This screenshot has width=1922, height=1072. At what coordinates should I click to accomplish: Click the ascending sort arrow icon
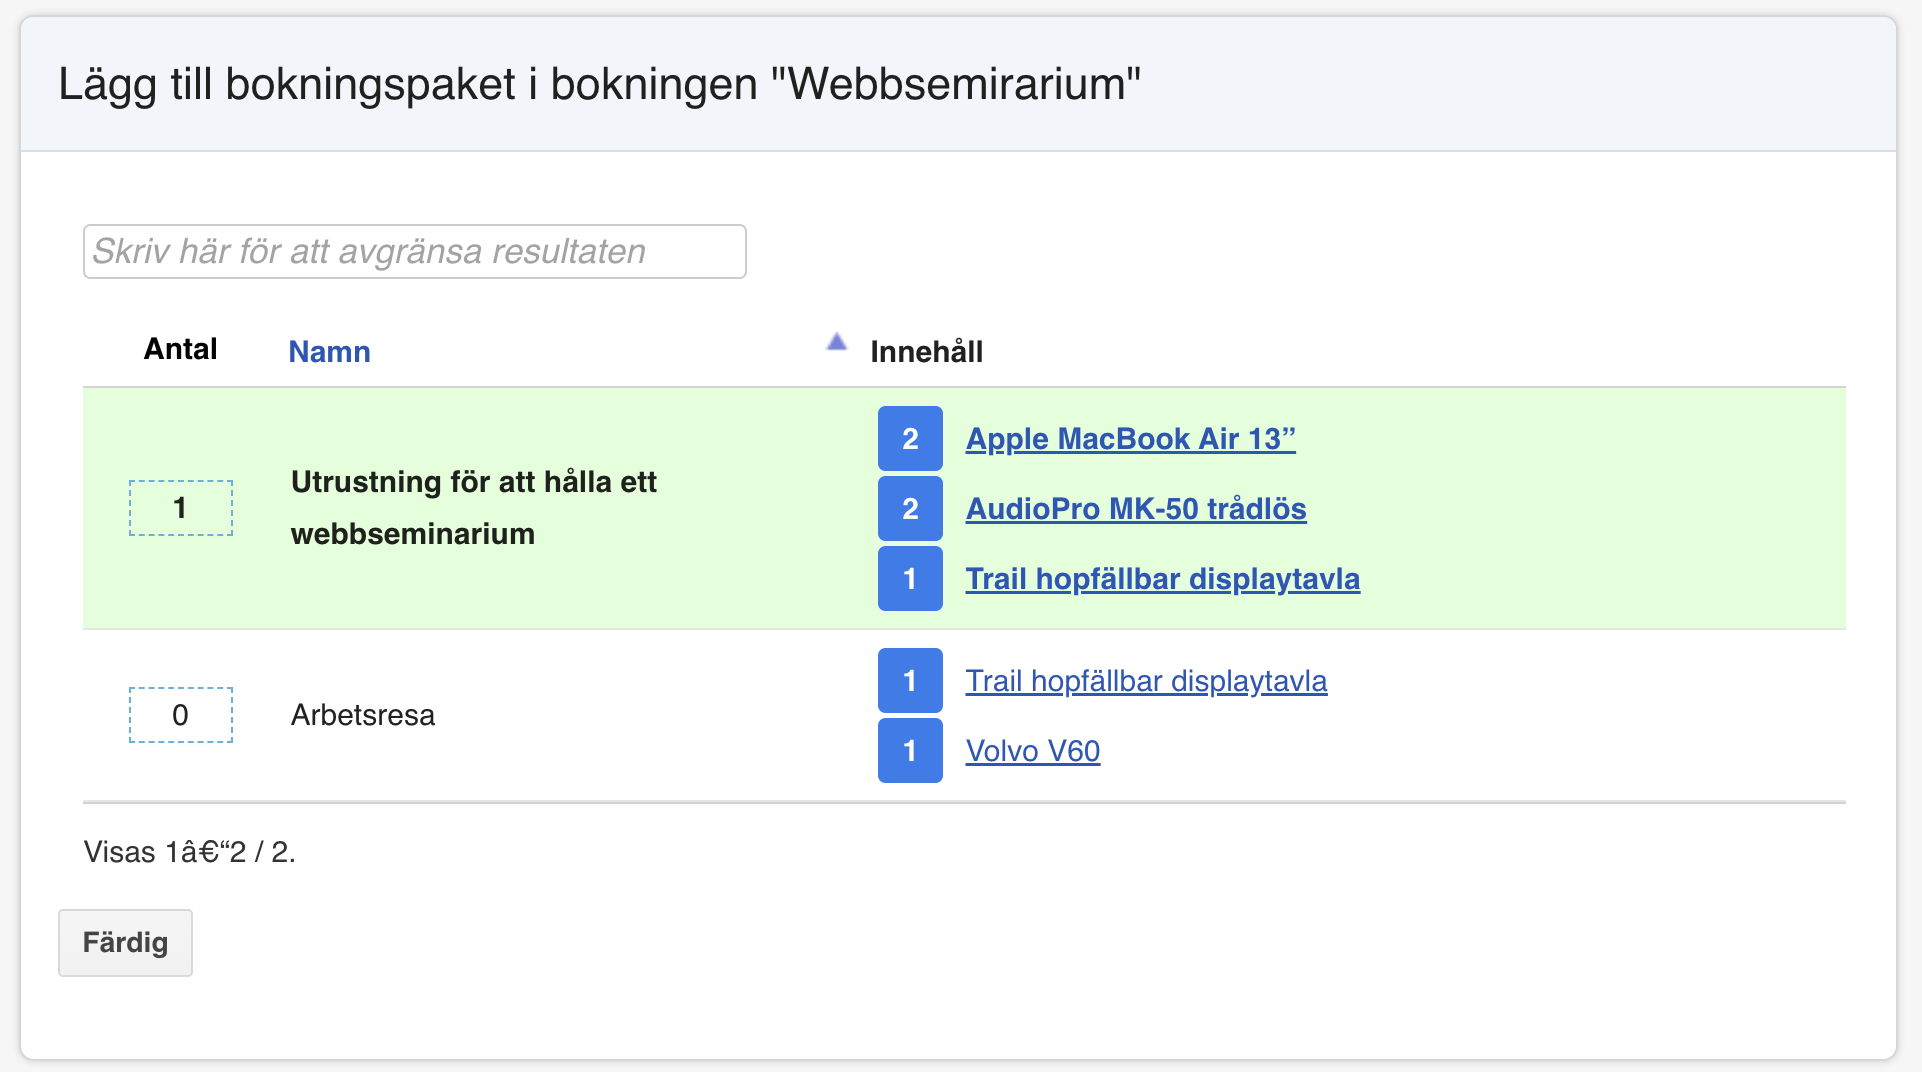(x=837, y=343)
